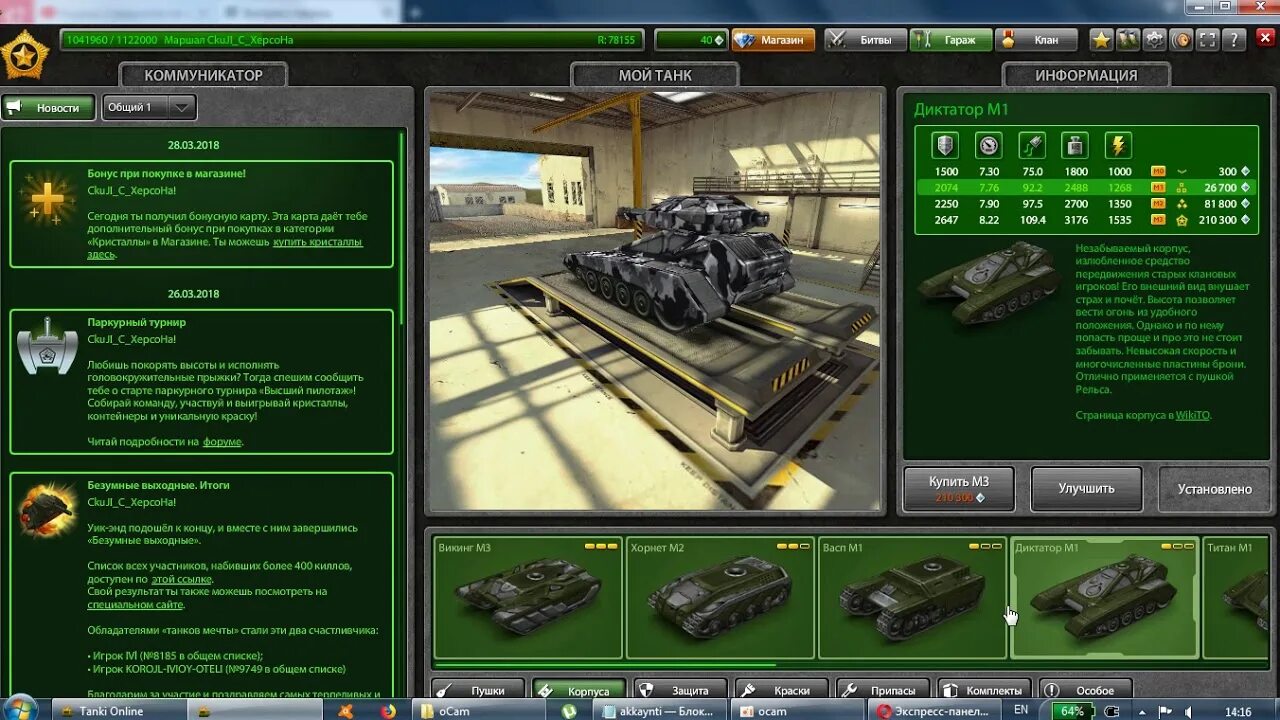The width and height of the screenshot is (1280, 720).
Task: Expand the Общий 1 chat dropdown
Action: (x=149, y=107)
